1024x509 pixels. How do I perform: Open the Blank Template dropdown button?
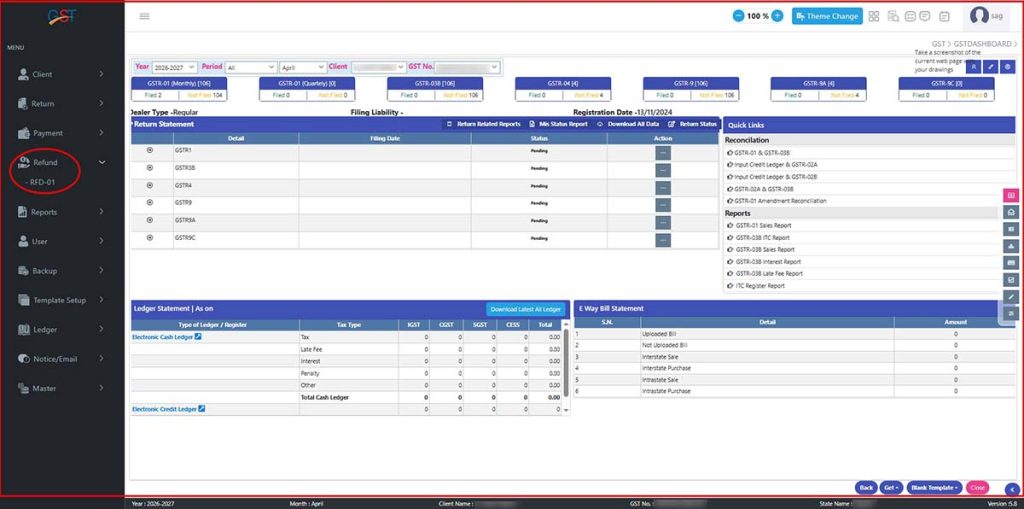tap(935, 488)
